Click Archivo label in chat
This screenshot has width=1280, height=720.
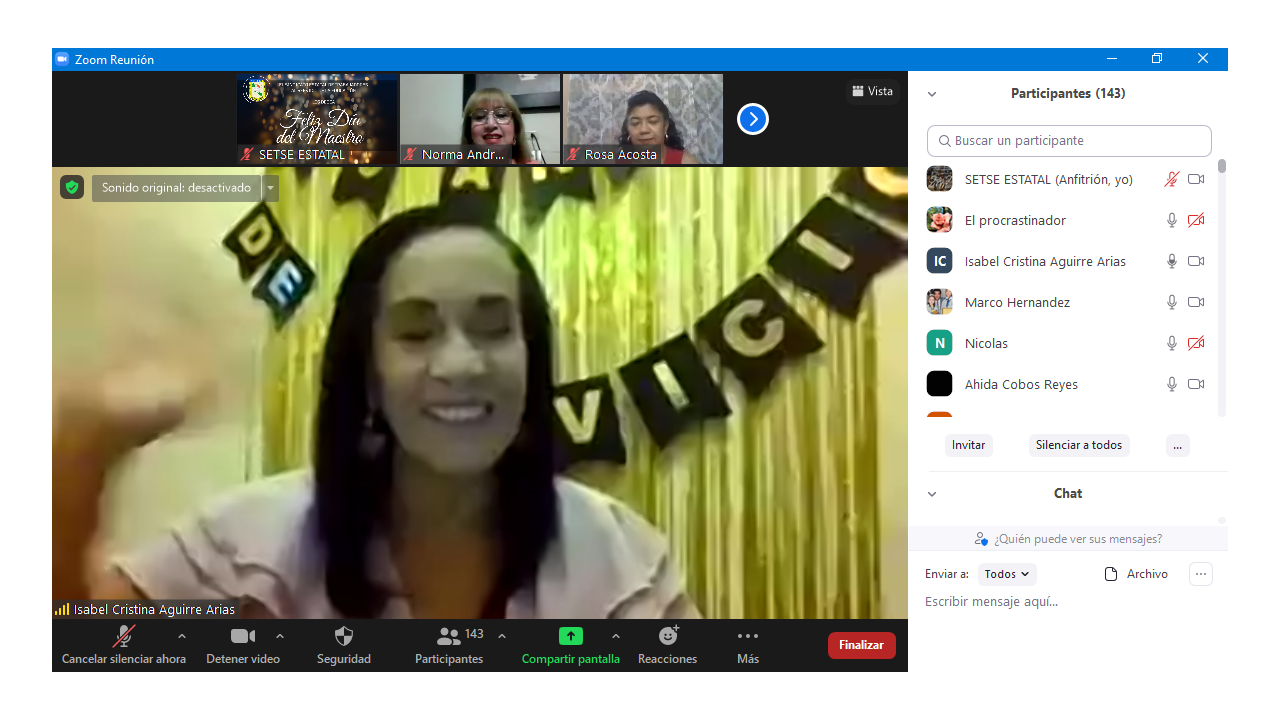pos(1147,574)
